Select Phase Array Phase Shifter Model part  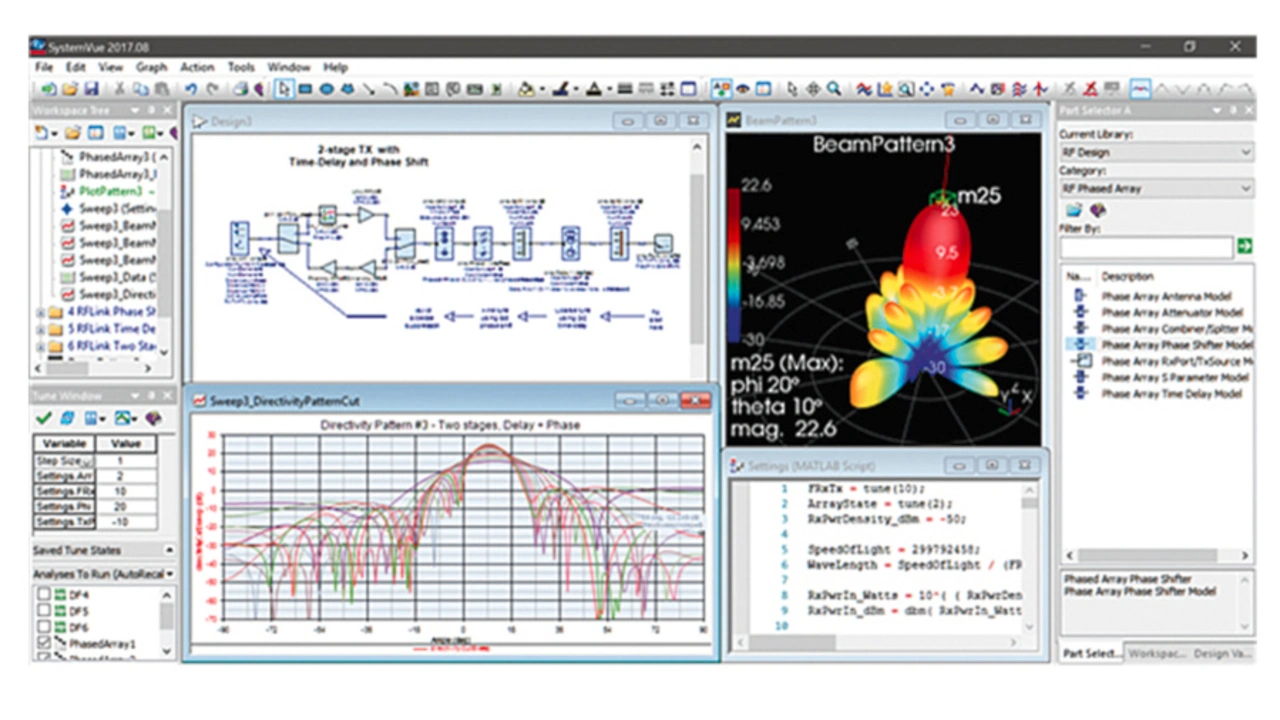[x=1177, y=345]
